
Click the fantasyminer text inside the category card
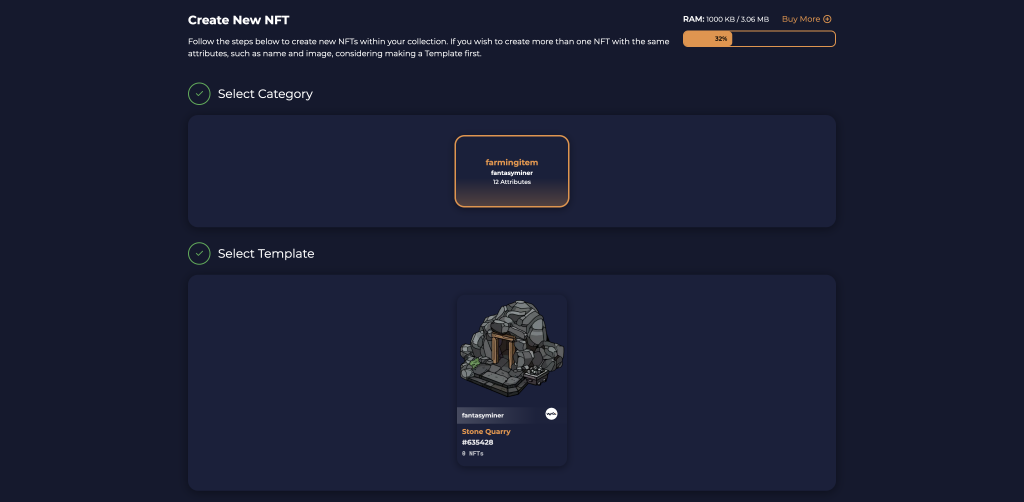pos(512,172)
